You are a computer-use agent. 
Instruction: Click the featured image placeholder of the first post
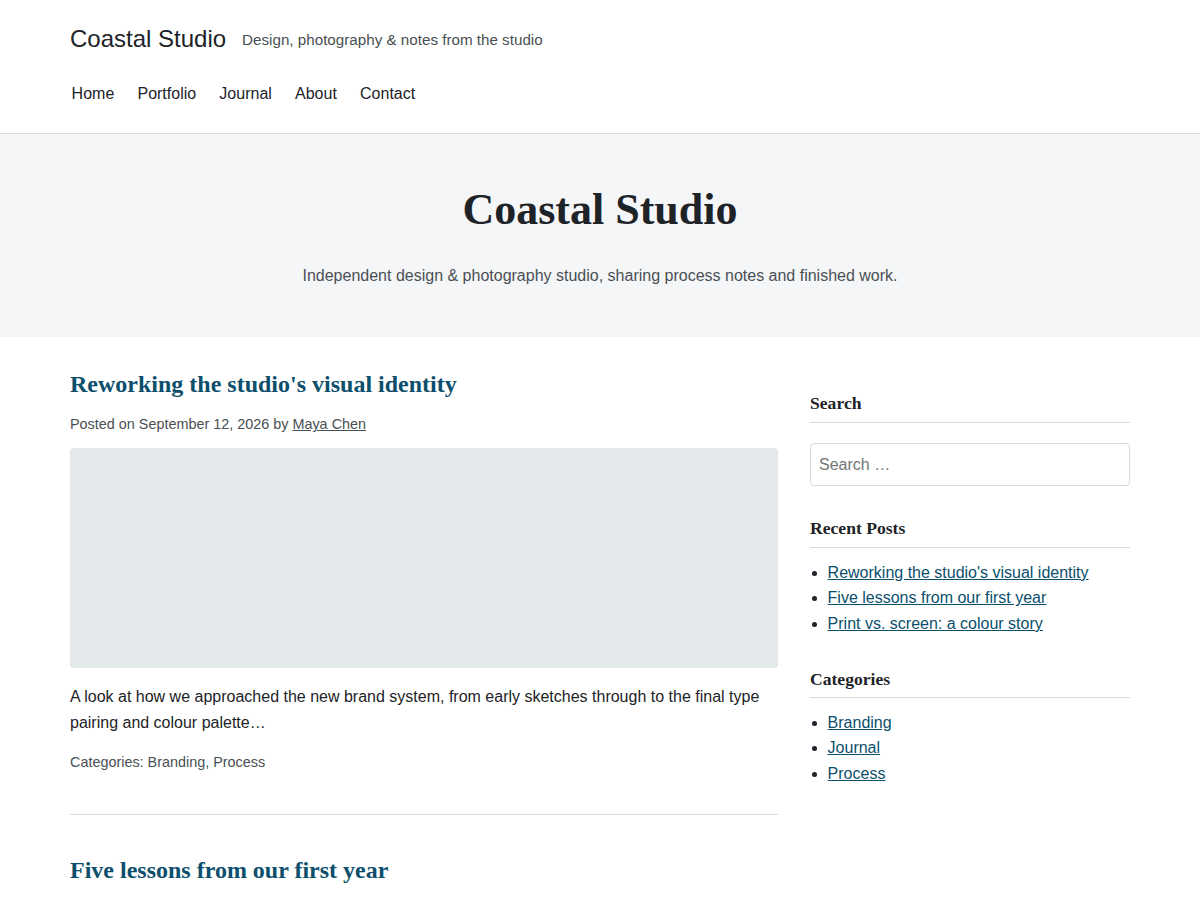(424, 558)
